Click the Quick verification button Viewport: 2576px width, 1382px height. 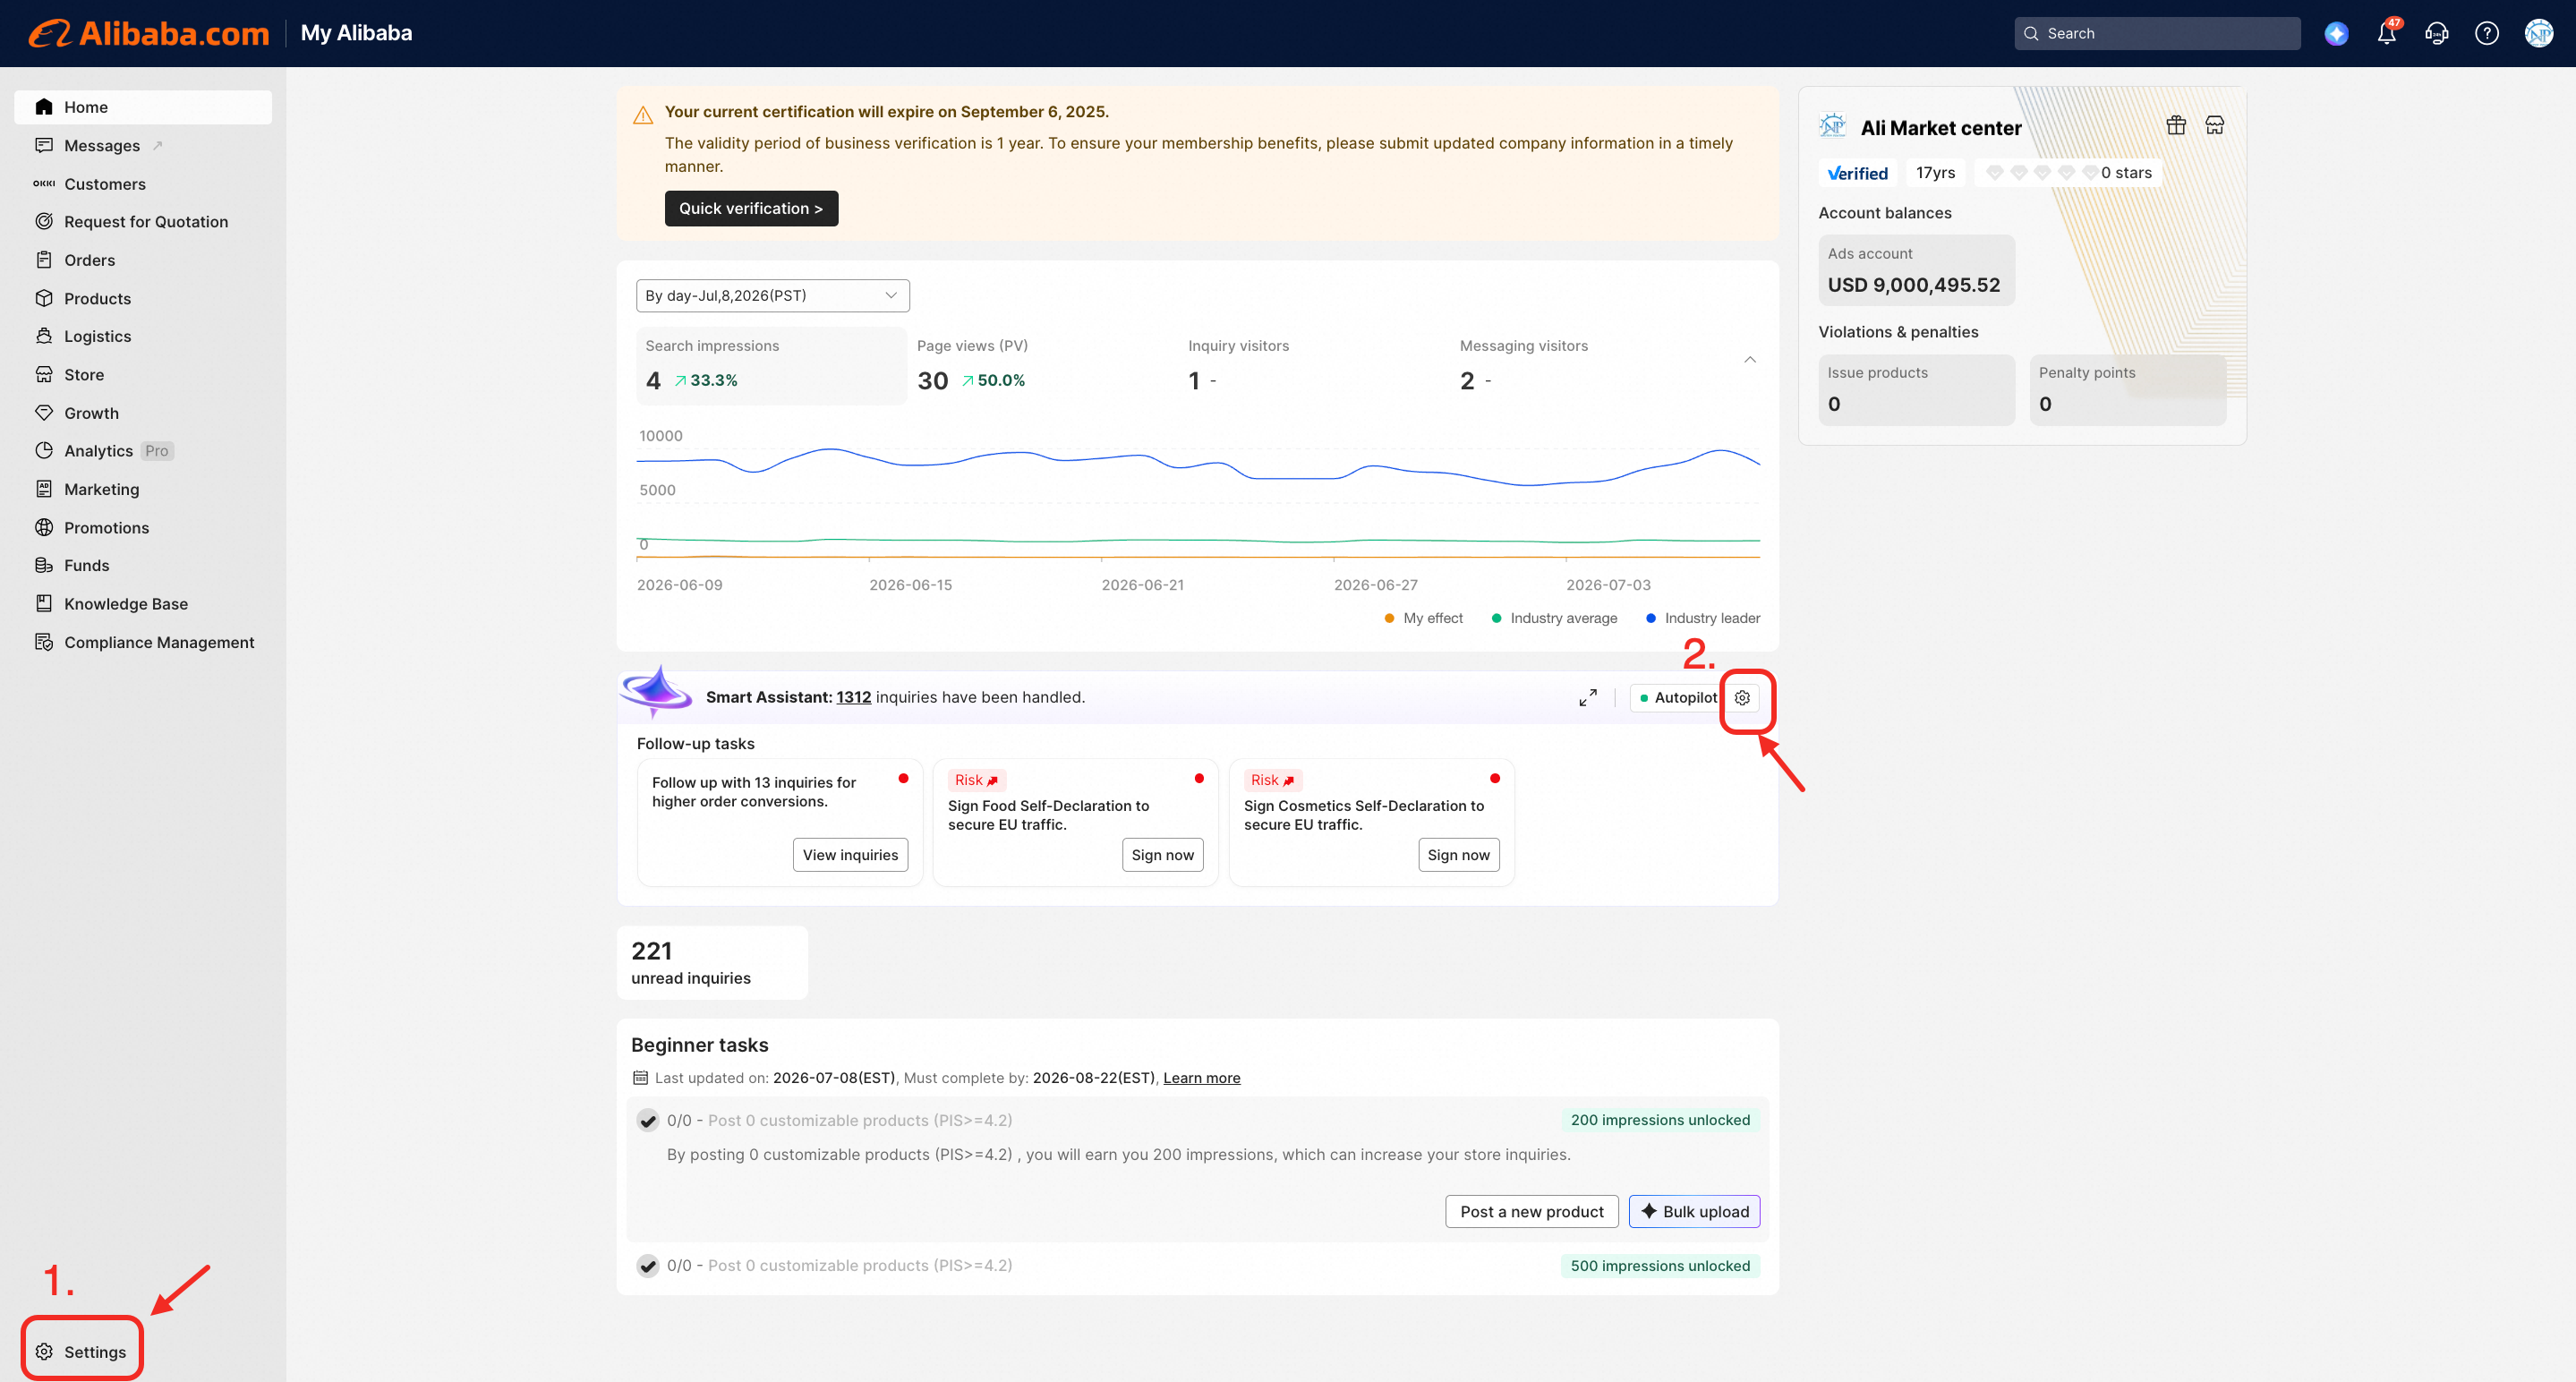tap(751, 209)
